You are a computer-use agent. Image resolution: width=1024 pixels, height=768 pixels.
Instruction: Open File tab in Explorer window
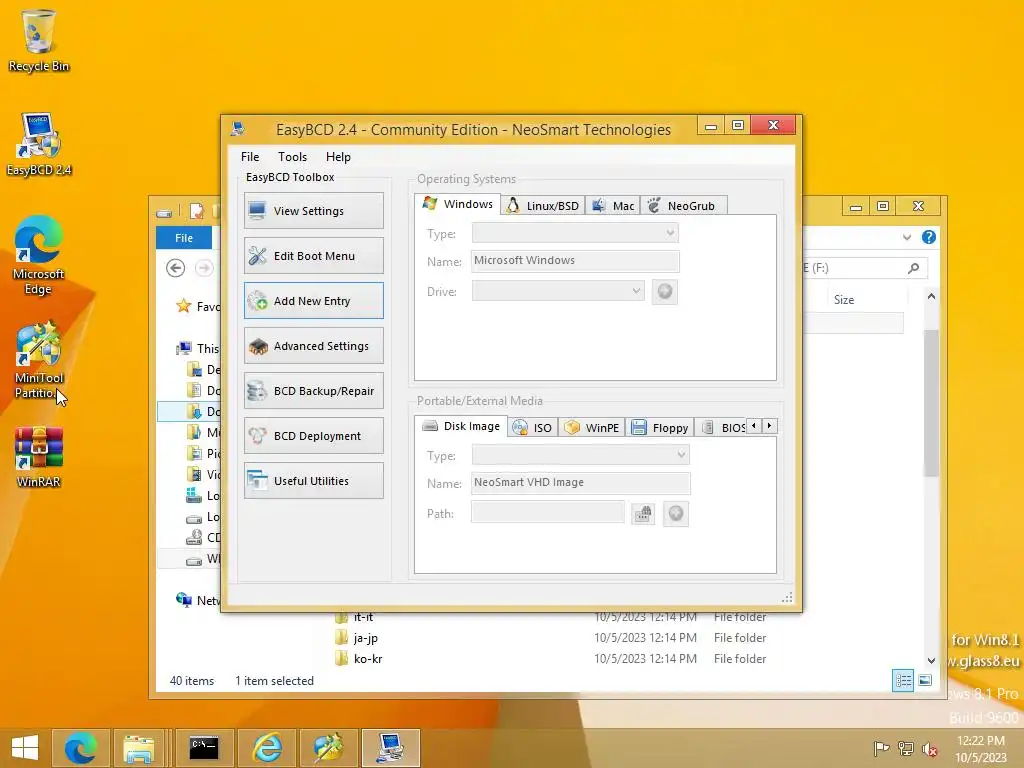point(184,238)
